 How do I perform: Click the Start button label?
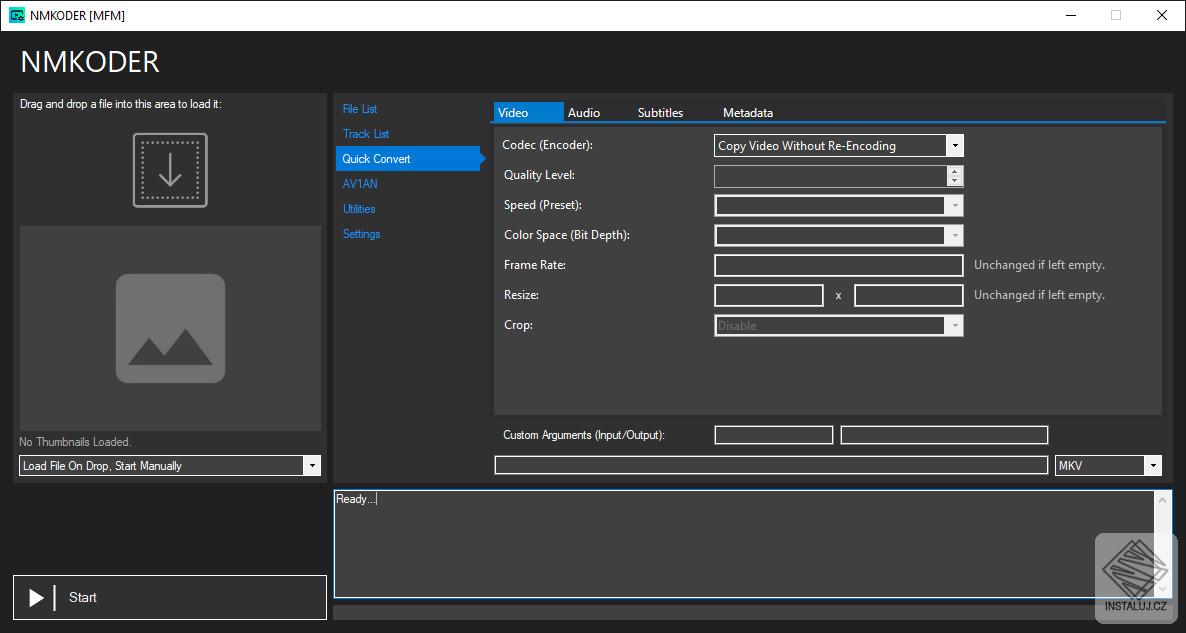[82, 597]
